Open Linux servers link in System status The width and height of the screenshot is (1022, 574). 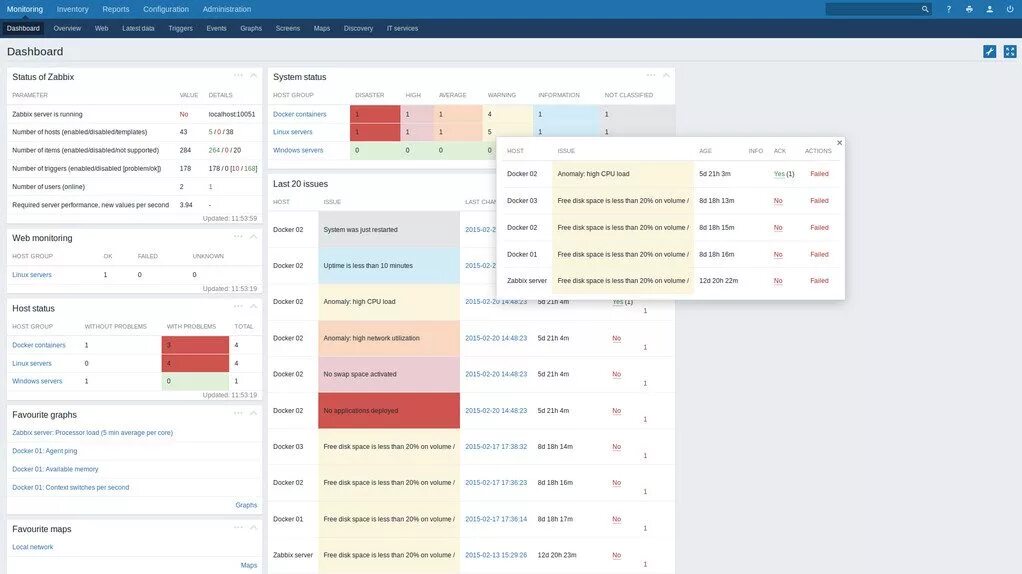(x=293, y=132)
